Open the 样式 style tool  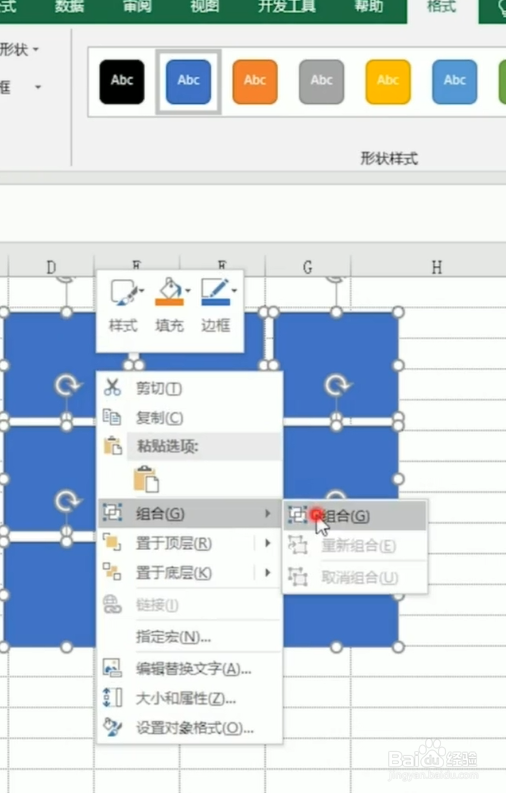click(123, 305)
